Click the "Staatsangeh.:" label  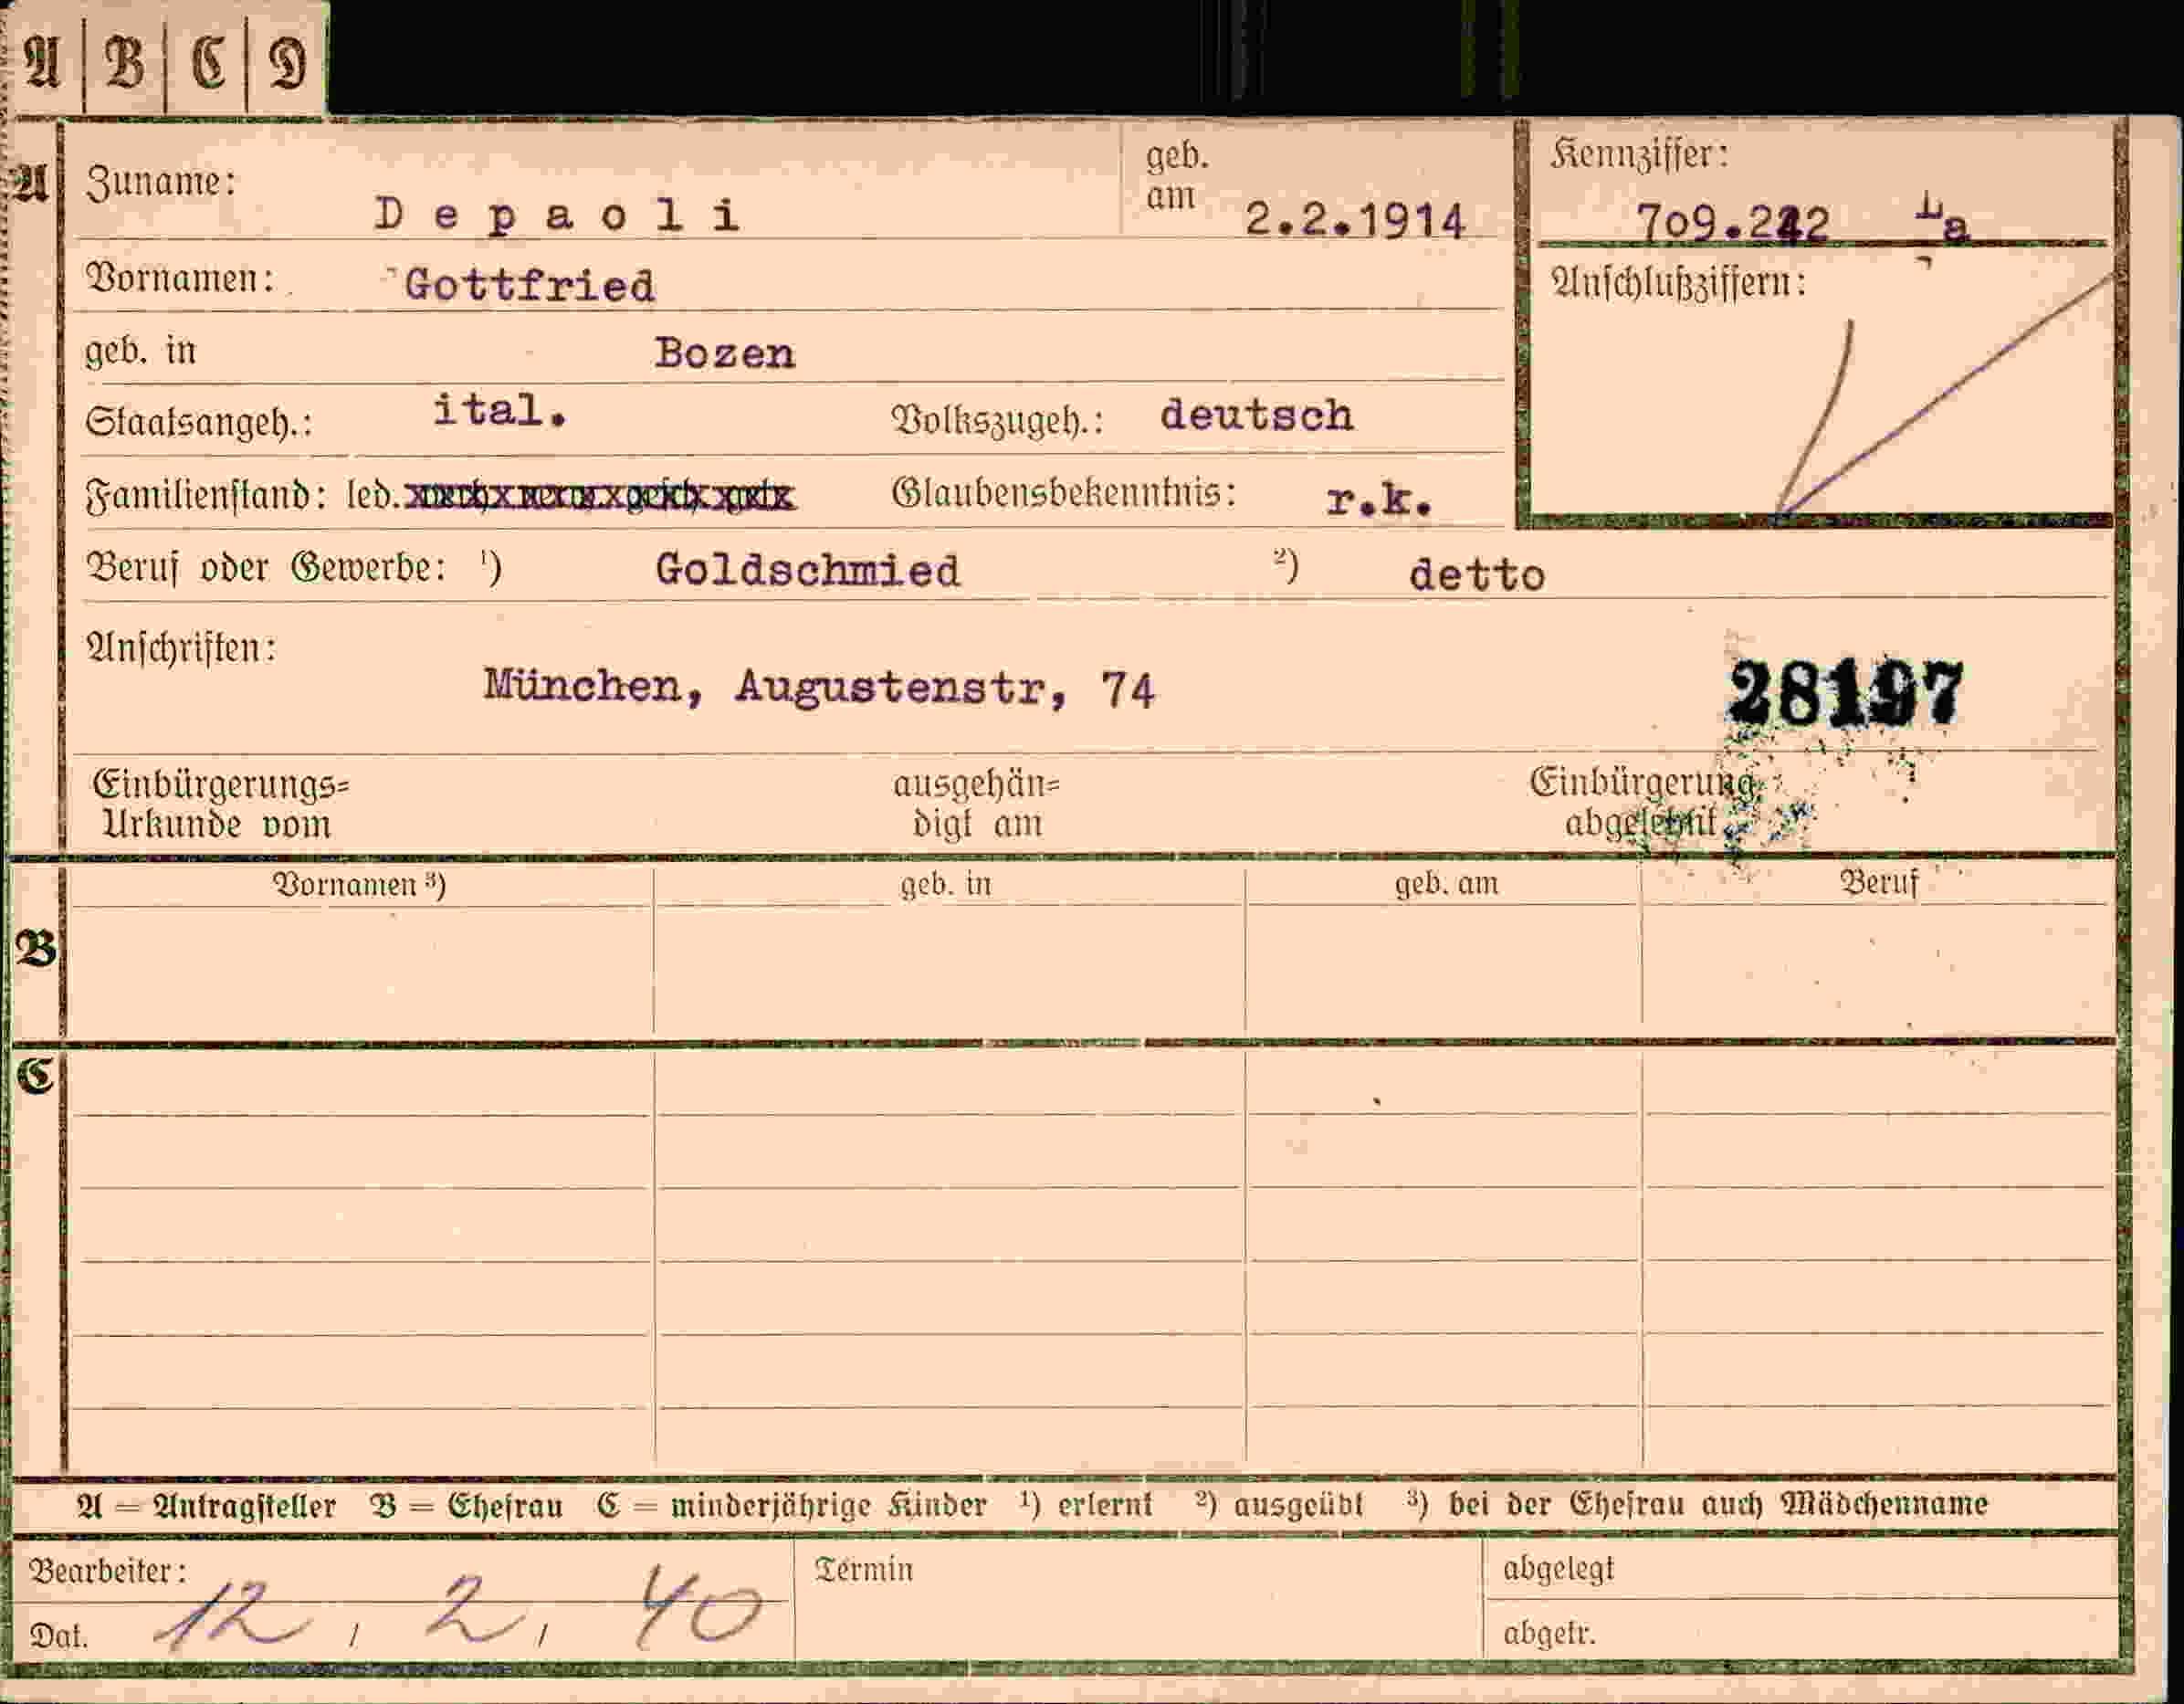tap(199, 423)
